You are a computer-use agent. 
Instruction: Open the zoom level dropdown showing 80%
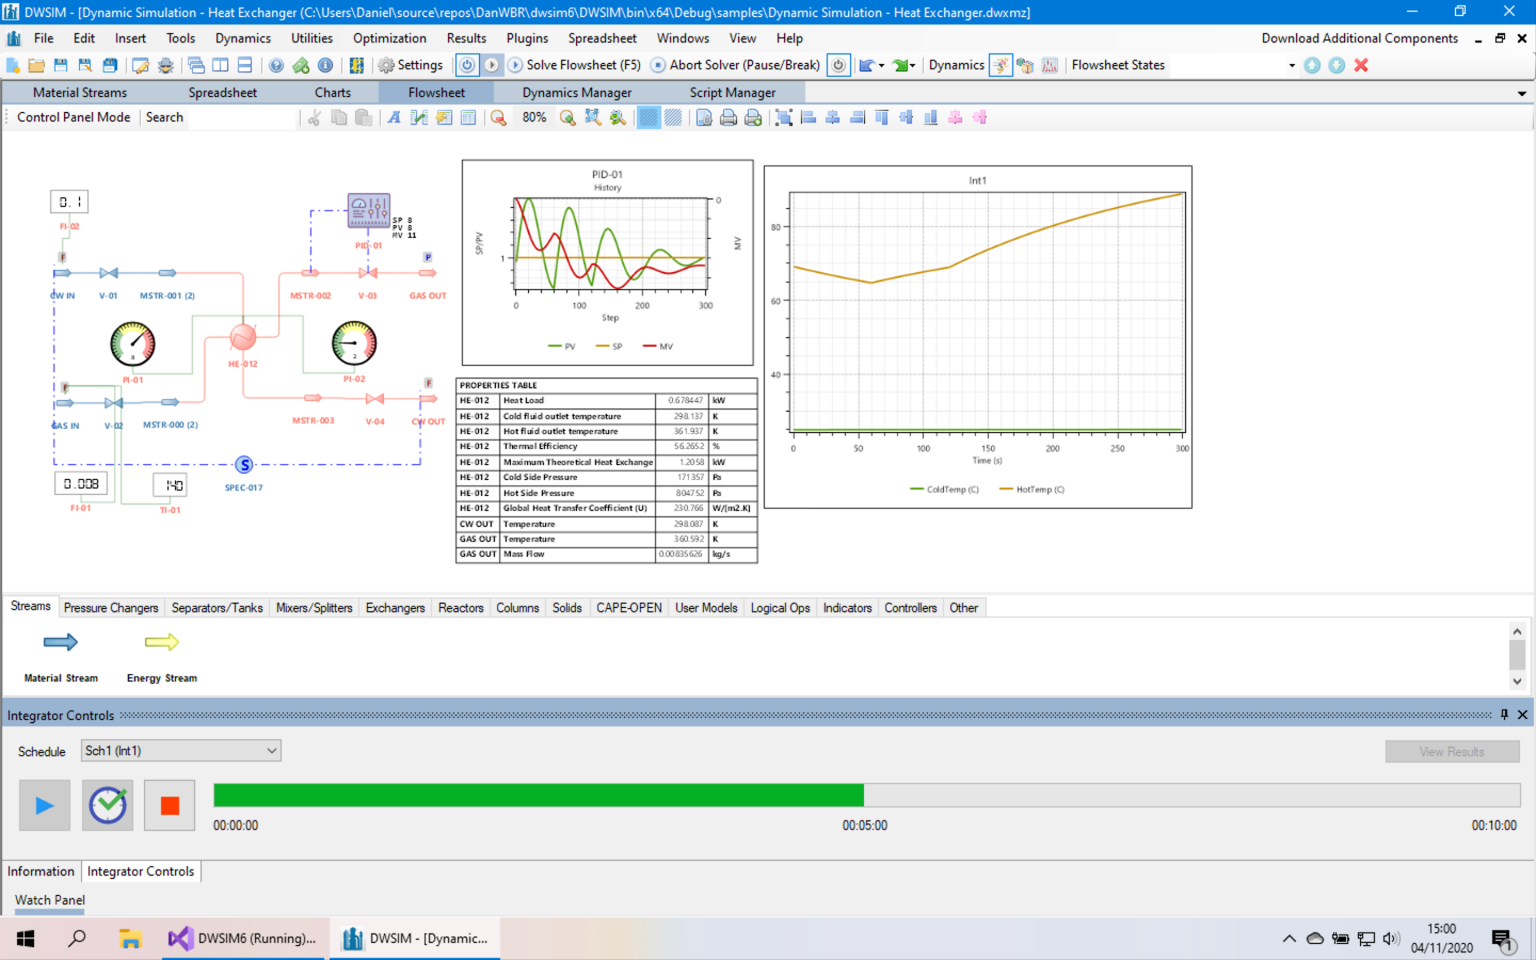pos(534,117)
